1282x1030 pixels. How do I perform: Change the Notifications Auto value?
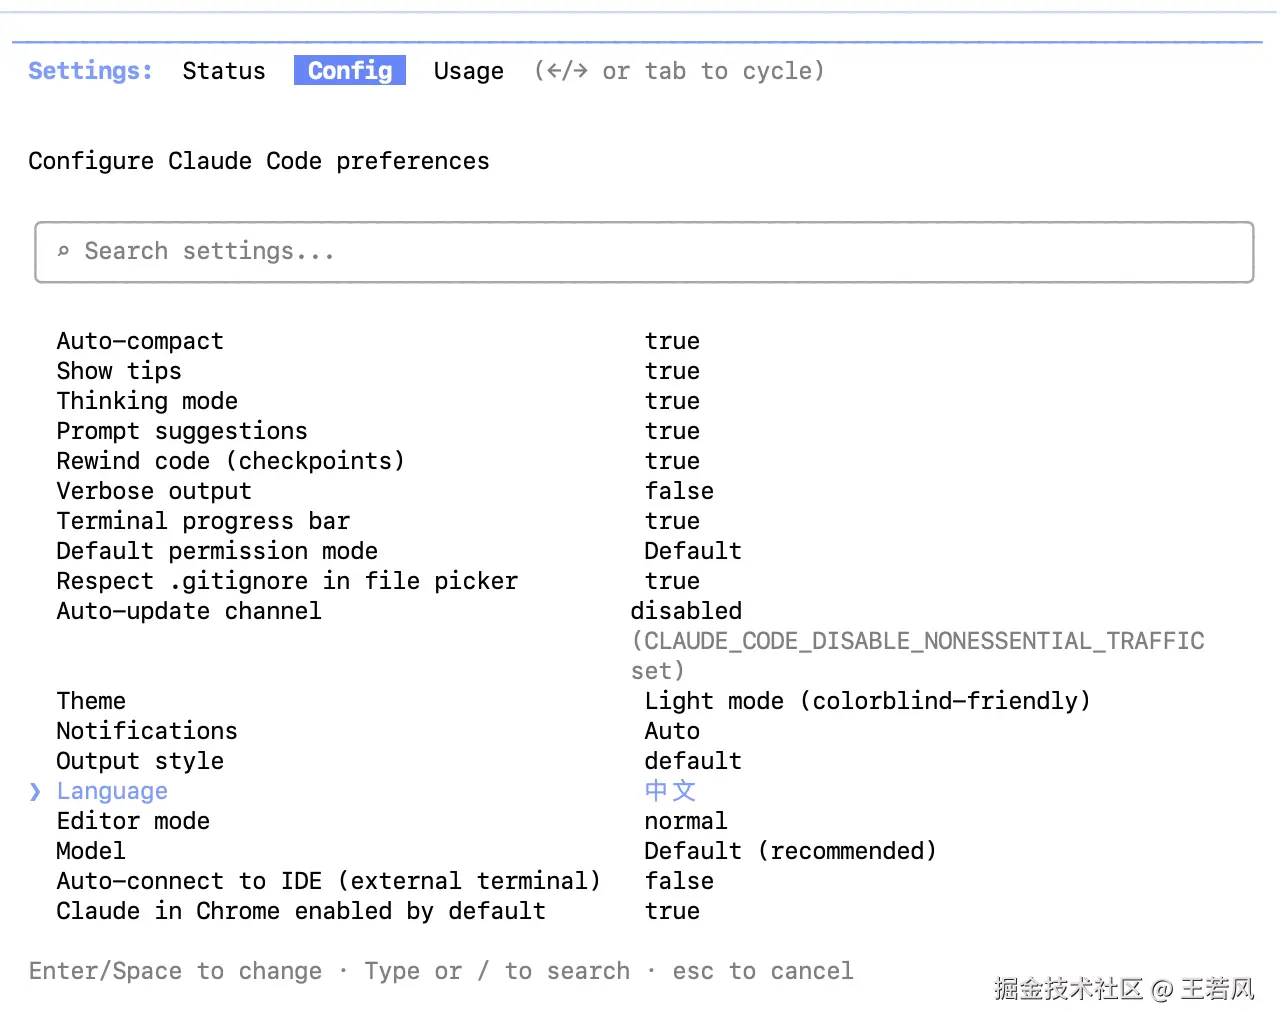pos(672,731)
